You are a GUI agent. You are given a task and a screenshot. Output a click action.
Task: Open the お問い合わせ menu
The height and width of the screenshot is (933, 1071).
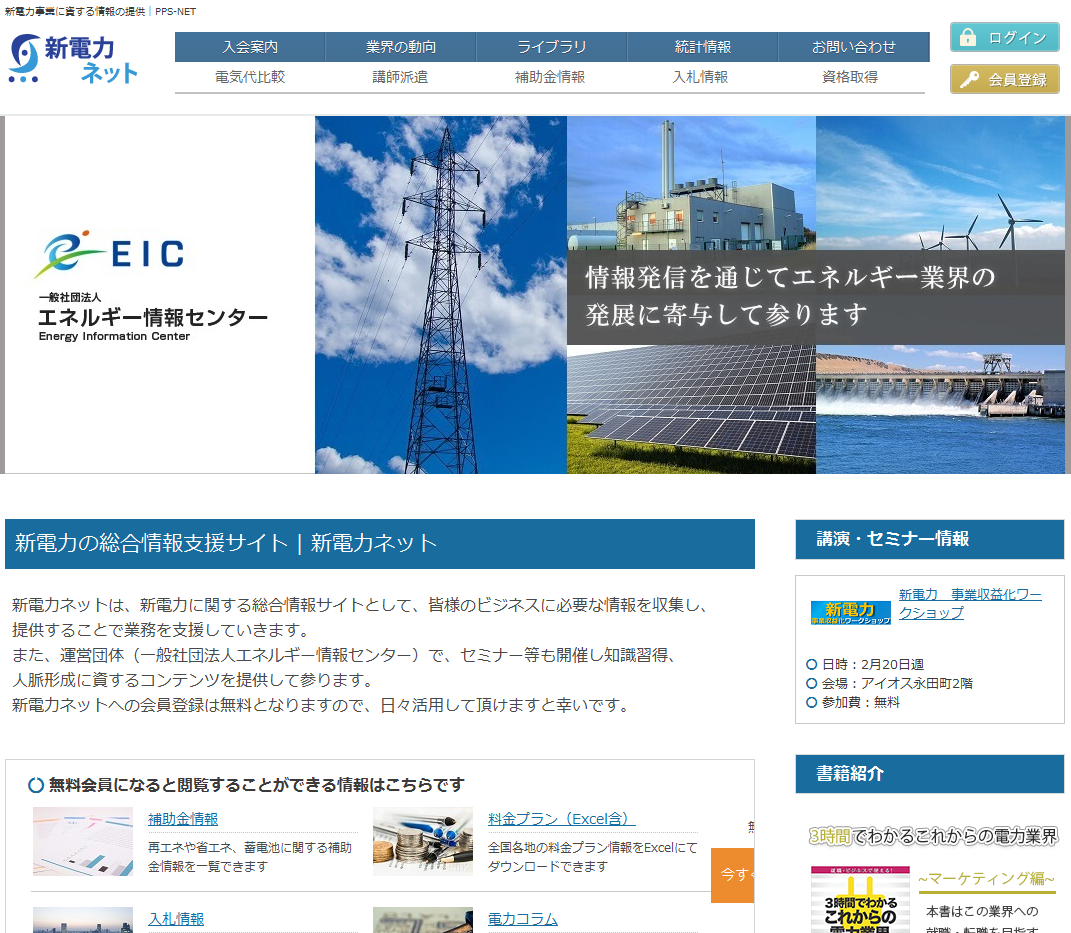tap(854, 47)
